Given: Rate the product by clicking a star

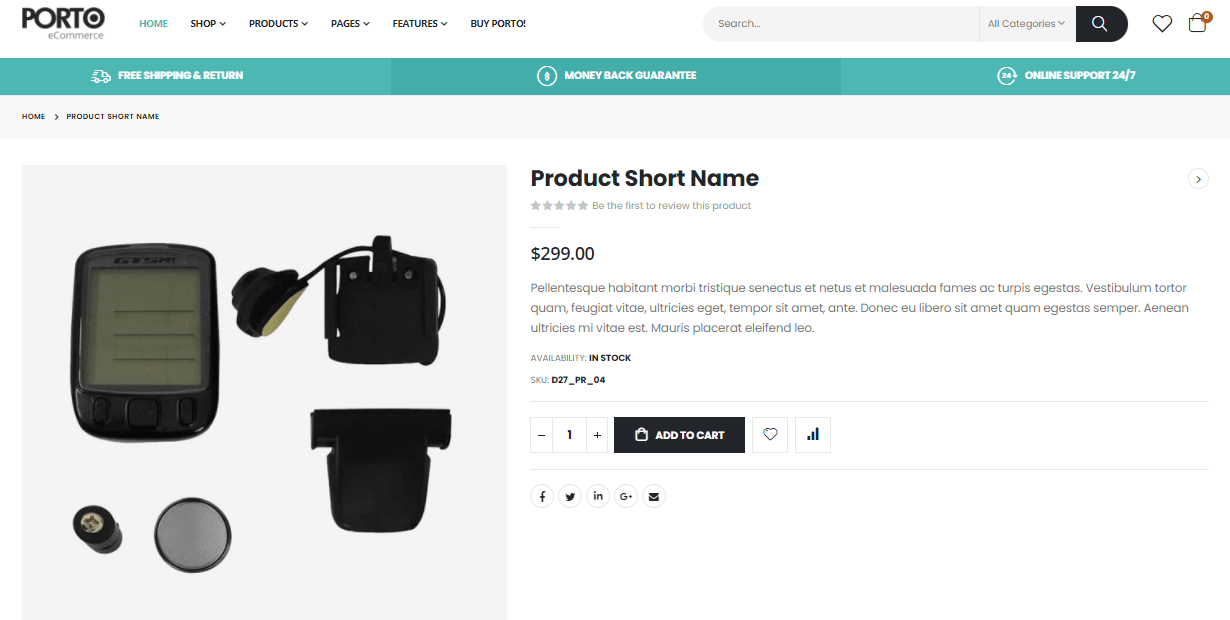Looking at the screenshot, I should pos(559,204).
